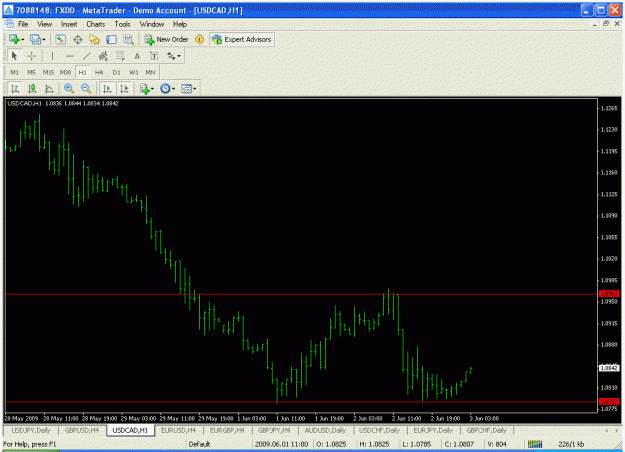Switch to M5 timeframe

point(31,72)
